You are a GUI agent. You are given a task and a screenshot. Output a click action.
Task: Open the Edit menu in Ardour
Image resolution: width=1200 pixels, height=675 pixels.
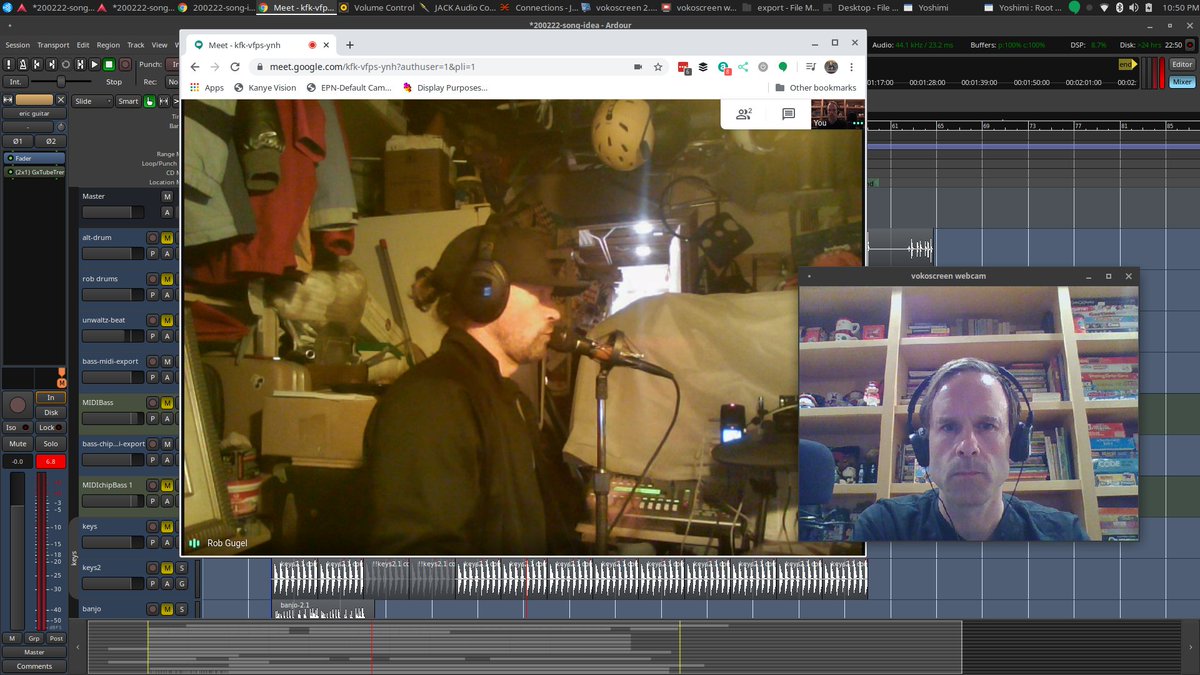(x=83, y=45)
